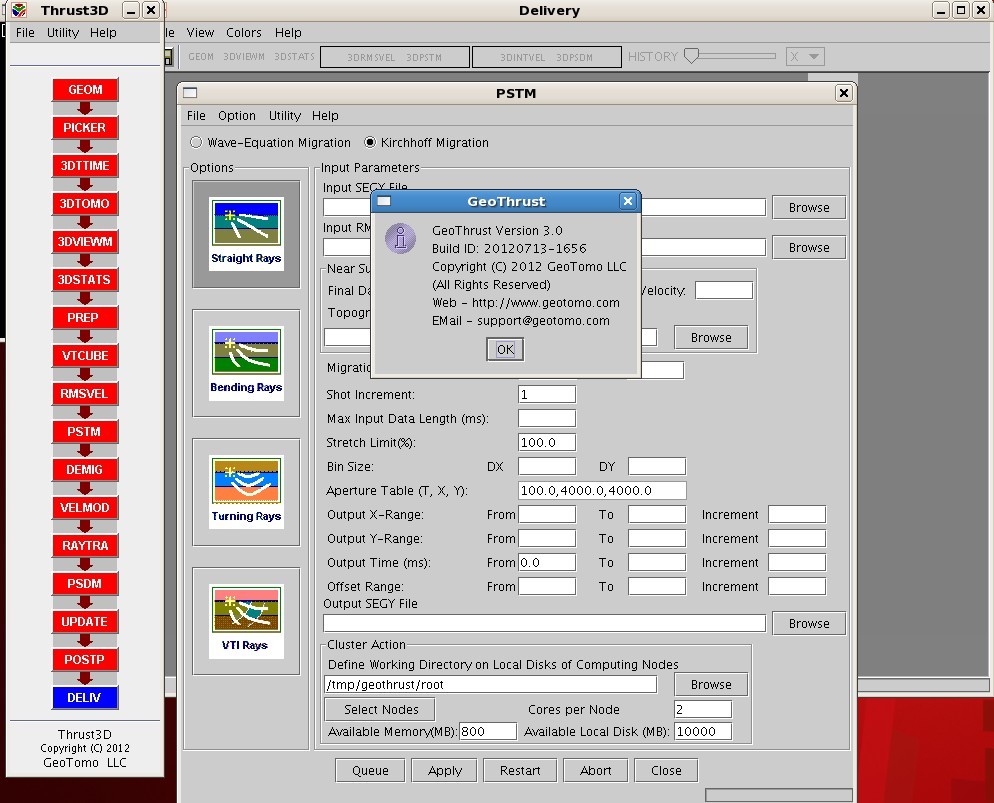The image size is (994, 803).
Task: Click OK in the GeoThrust dialog
Action: (505, 349)
